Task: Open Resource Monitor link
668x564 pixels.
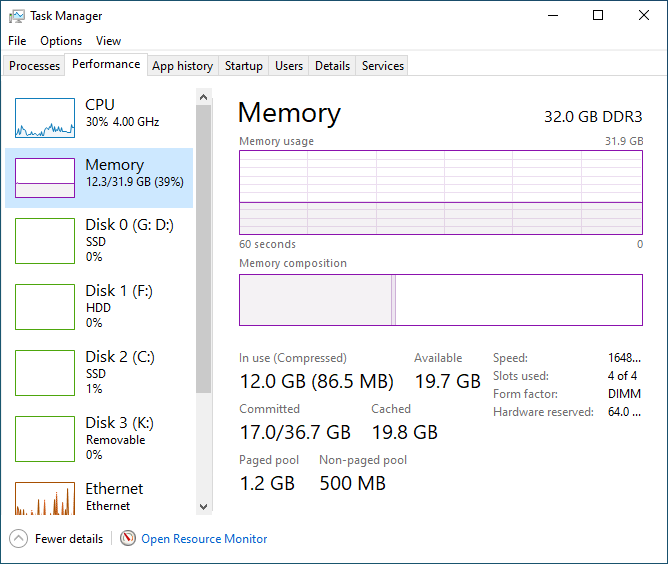Action: pyautogui.click(x=204, y=539)
